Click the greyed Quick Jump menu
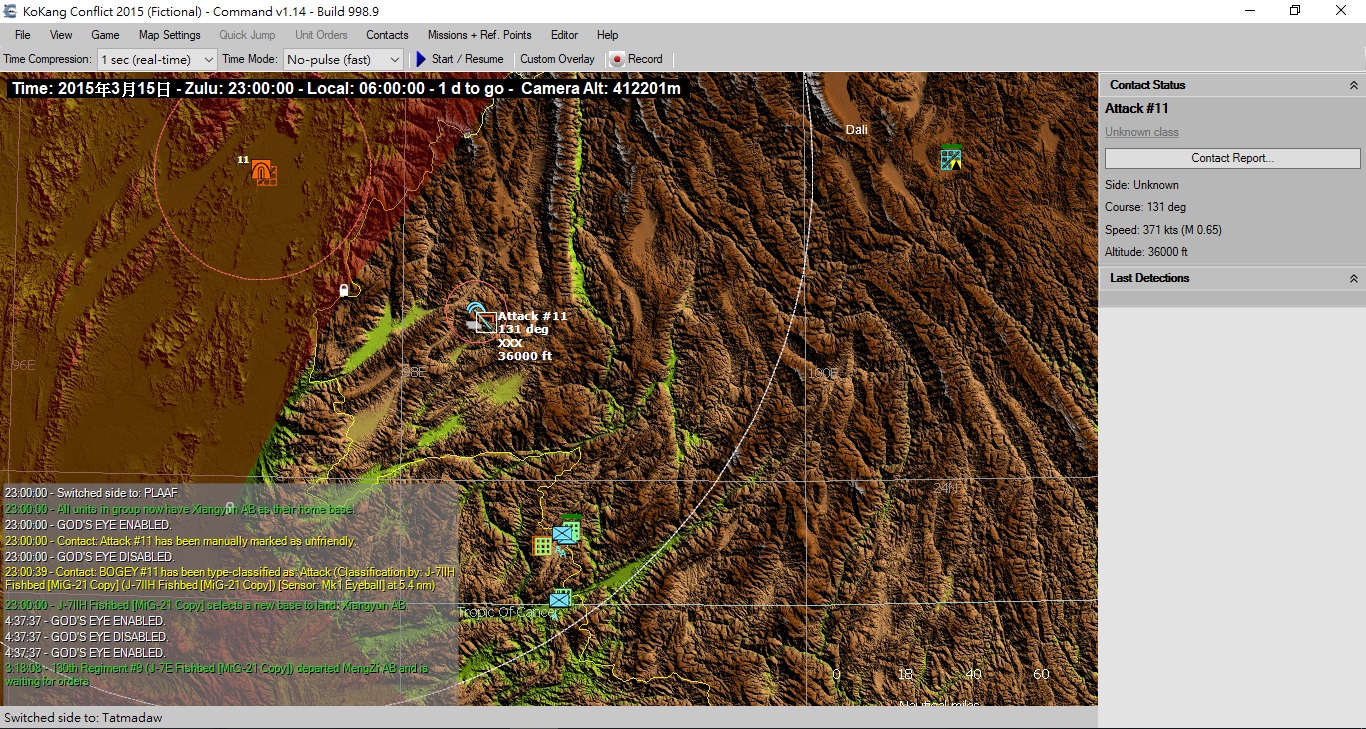The height and width of the screenshot is (729, 1366). [x=247, y=35]
